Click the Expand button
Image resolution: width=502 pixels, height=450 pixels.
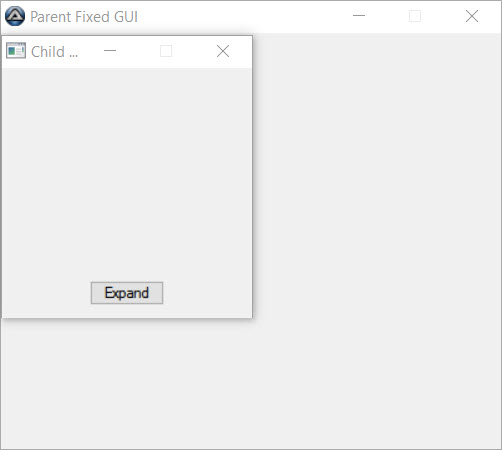(127, 293)
